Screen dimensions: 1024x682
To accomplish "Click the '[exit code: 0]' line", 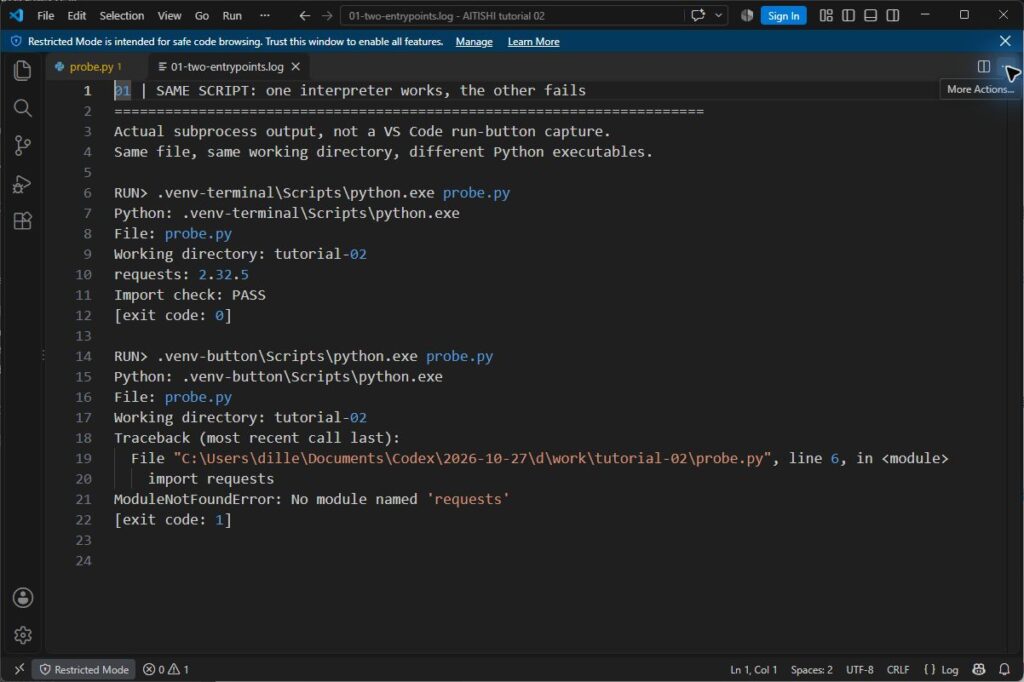I will 172,315.
